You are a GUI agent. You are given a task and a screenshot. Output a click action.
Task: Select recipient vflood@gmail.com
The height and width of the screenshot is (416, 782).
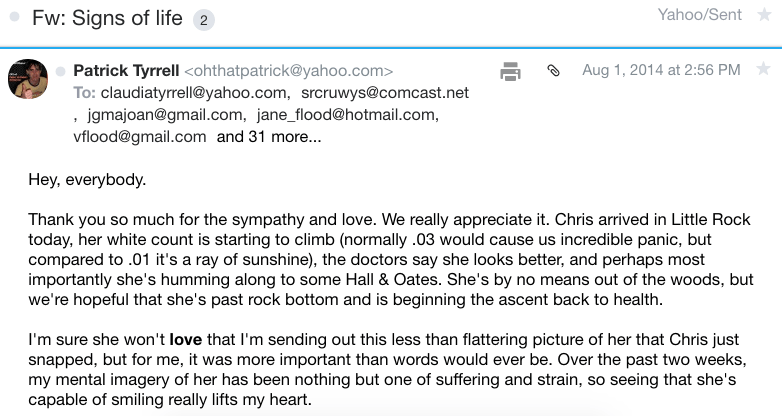[140, 137]
